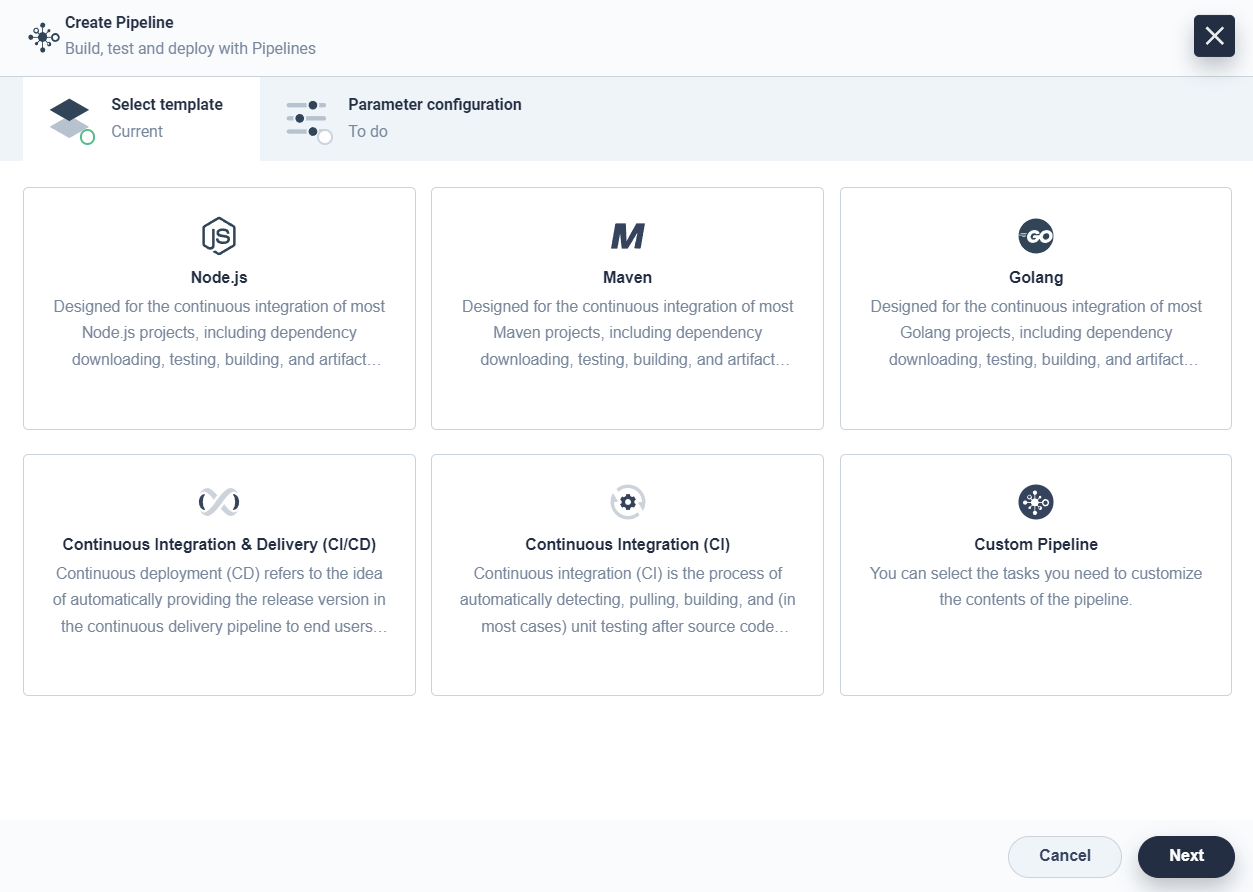Pick the Golang template title
This screenshot has width=1253, height=892.
tap(1036, 278)
